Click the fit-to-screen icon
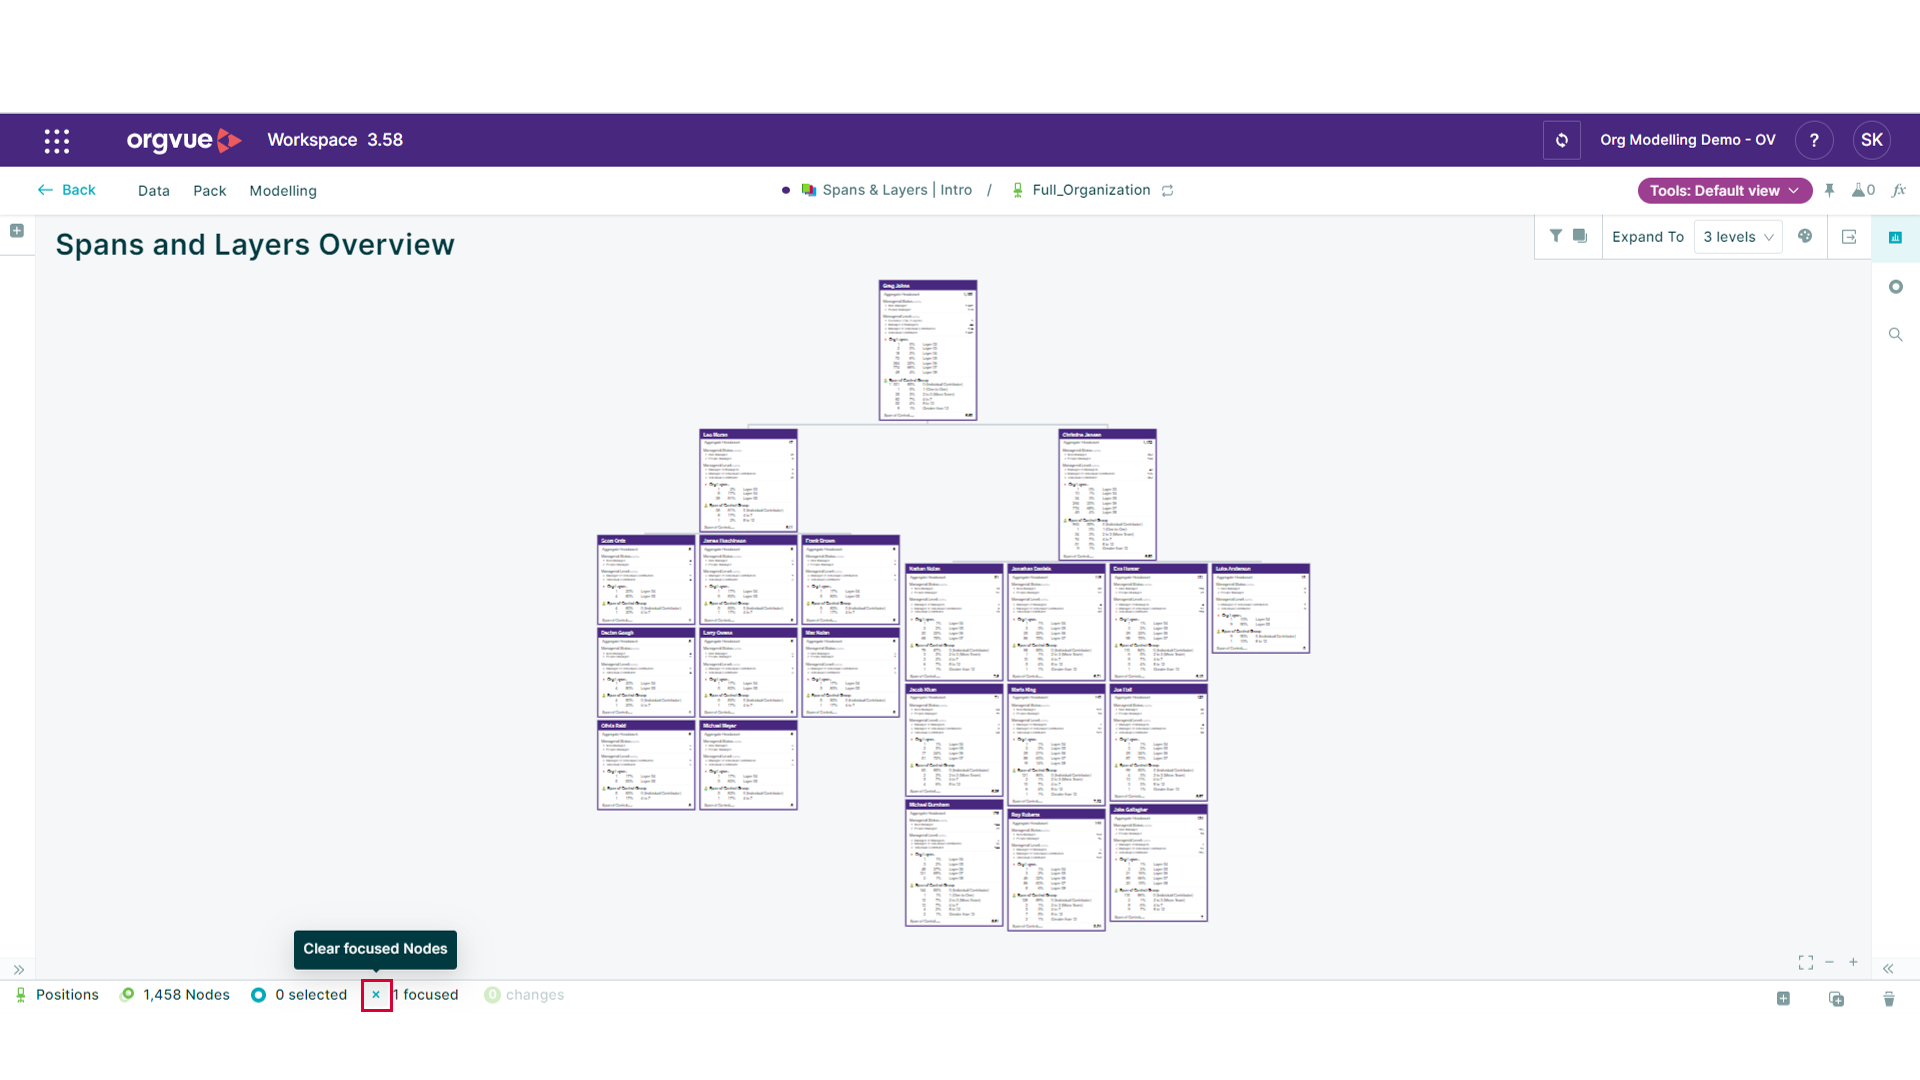Viewport: 1920px width, 1080px height. click(1806, 962)
